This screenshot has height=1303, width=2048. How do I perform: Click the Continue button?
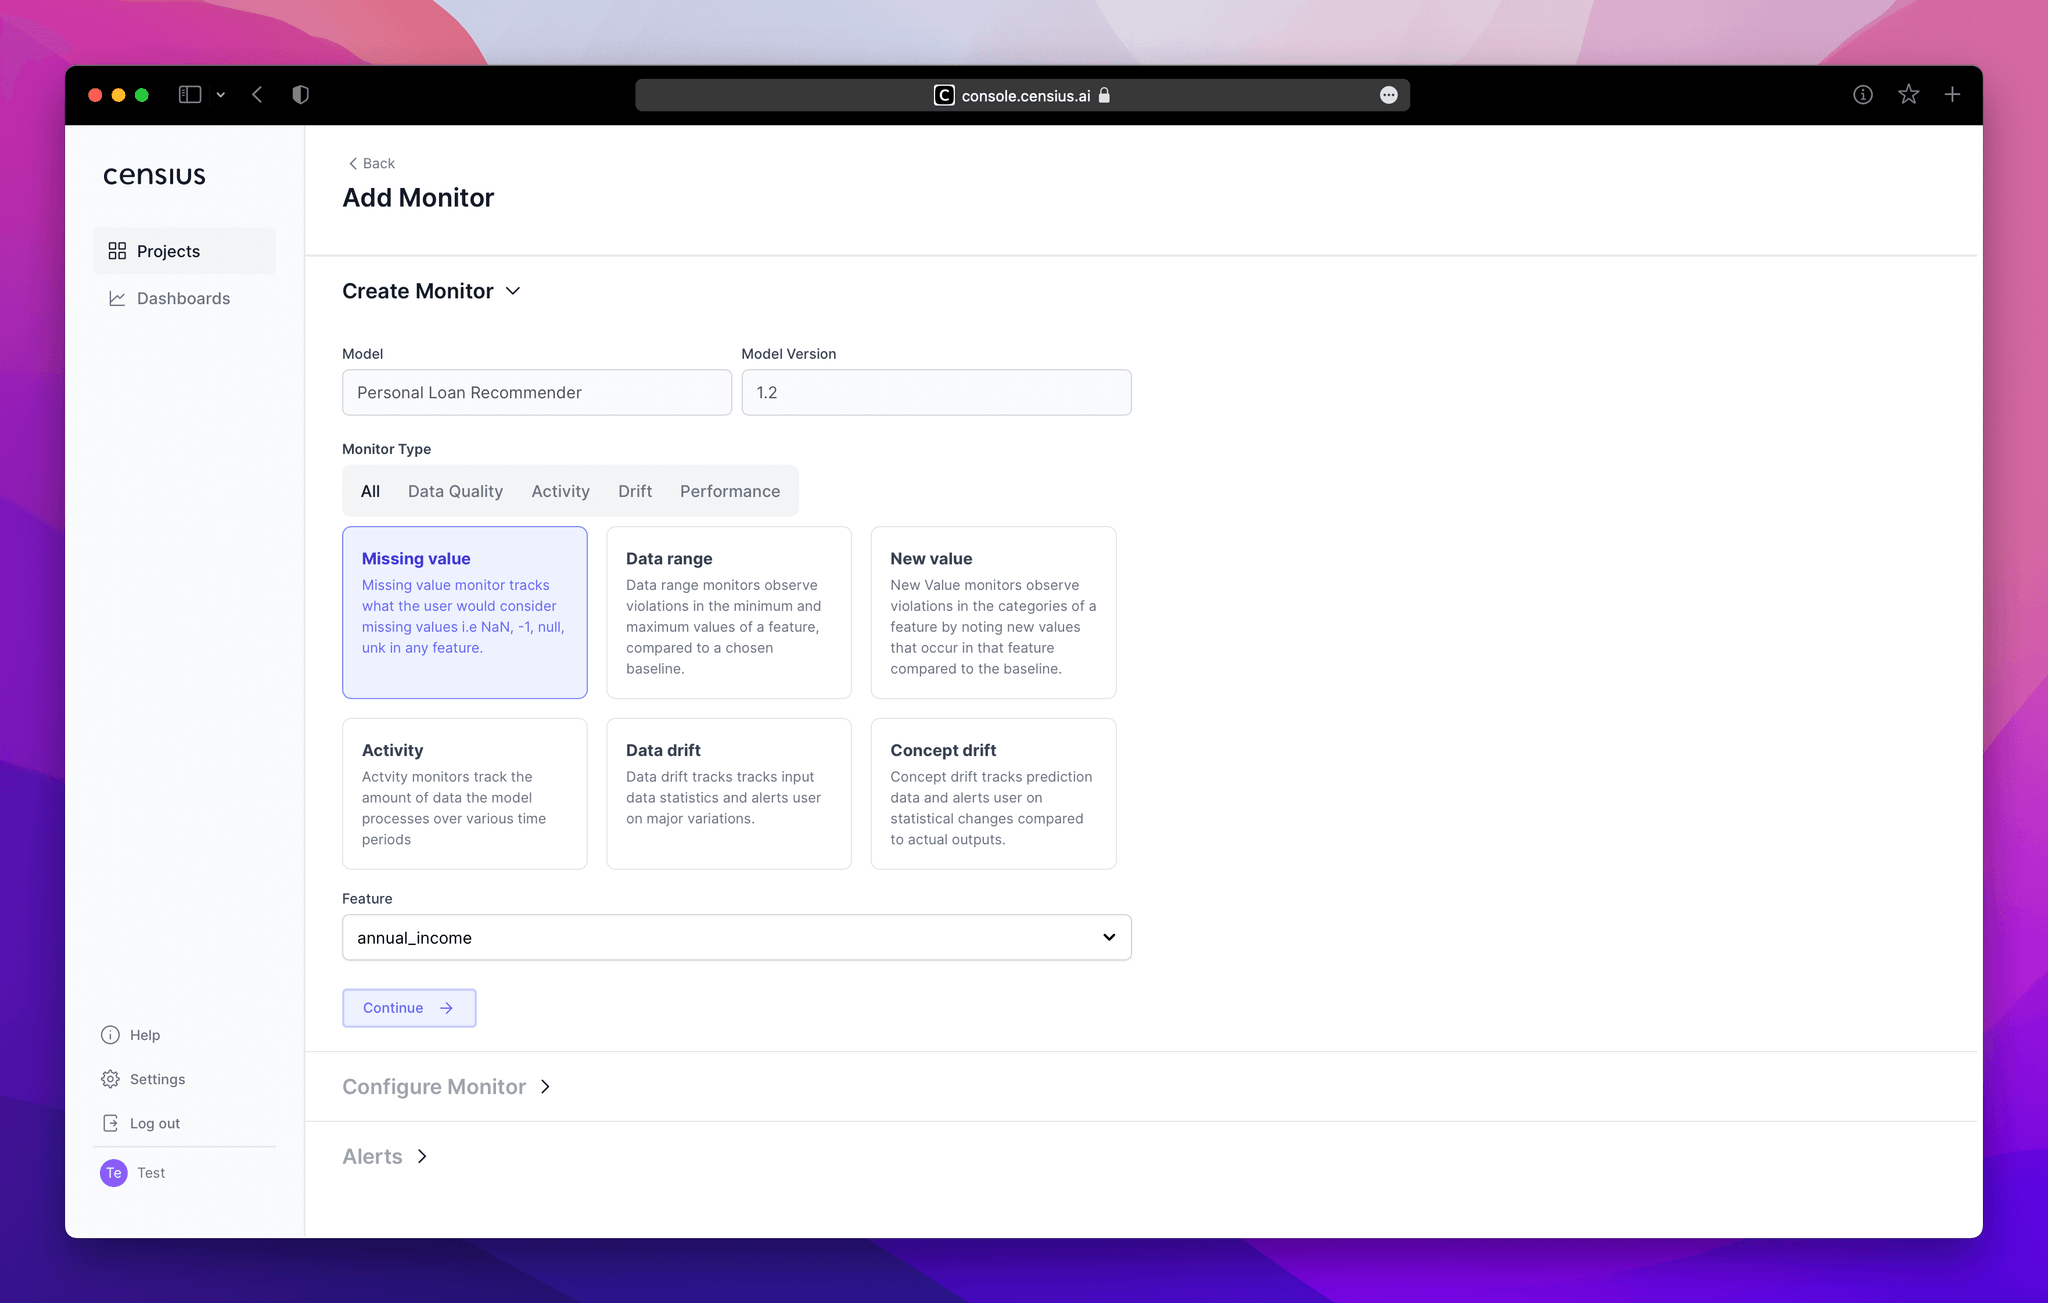click(408, 1008)
